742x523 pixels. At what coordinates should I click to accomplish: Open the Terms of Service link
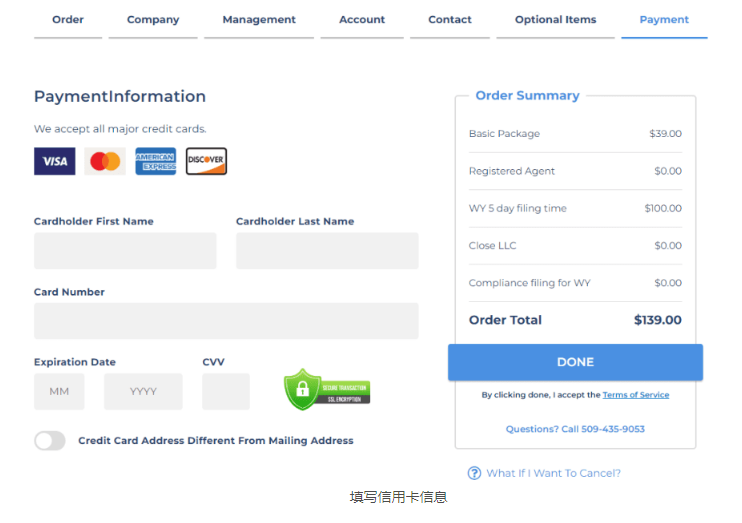pyautogui.click(x=635, y=395)
